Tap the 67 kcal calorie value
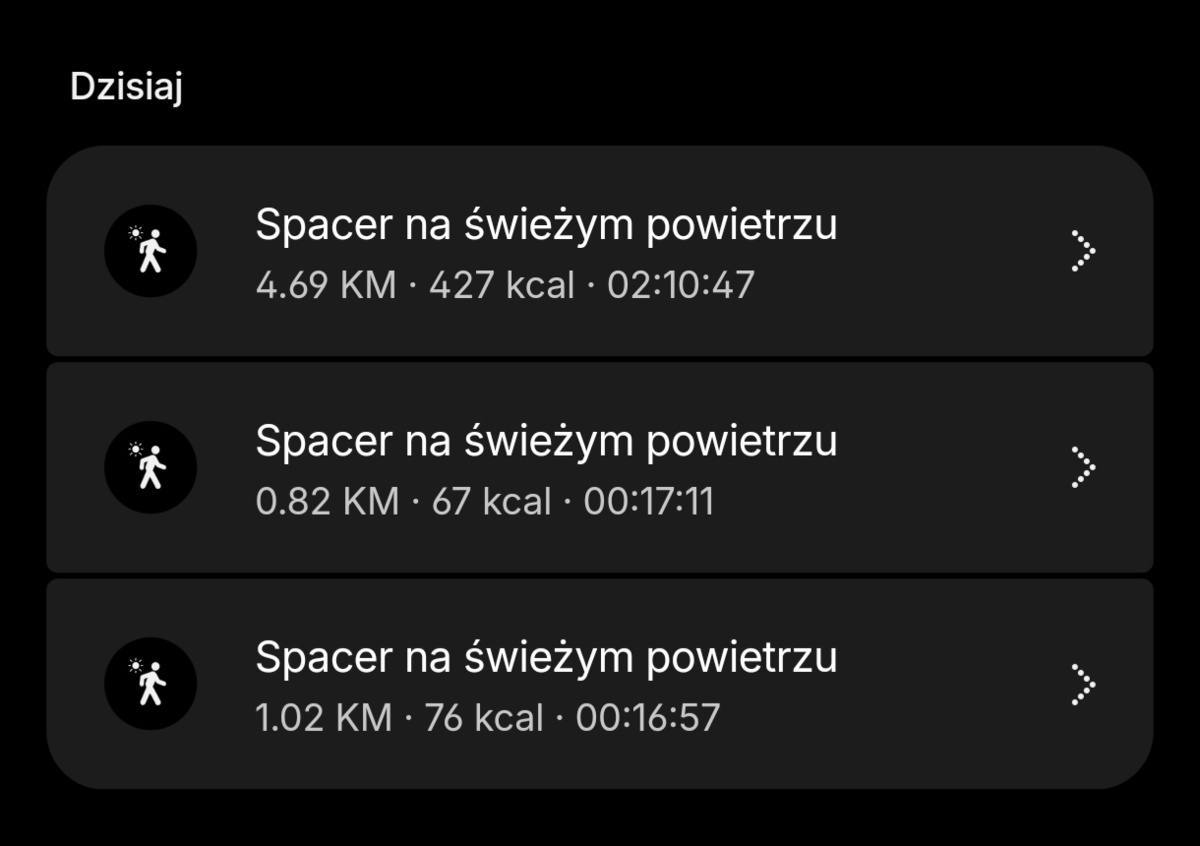This screenshot has height=846, width=1200. (491, 501)
